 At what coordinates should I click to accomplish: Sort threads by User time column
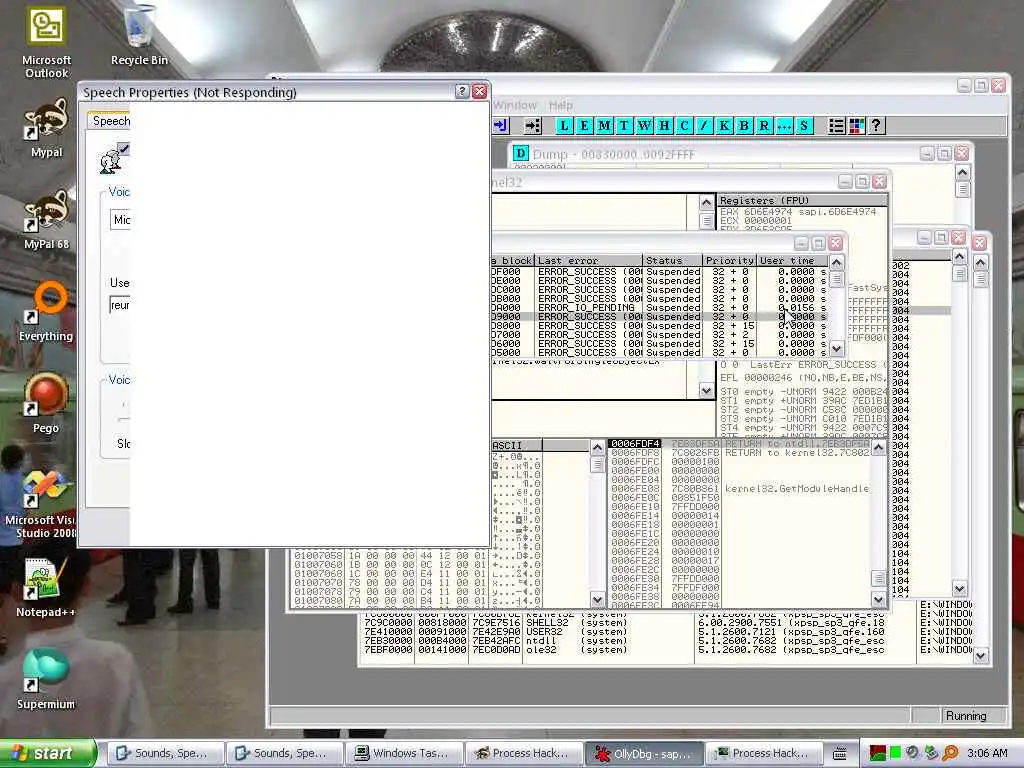click(x=792, y=261)
